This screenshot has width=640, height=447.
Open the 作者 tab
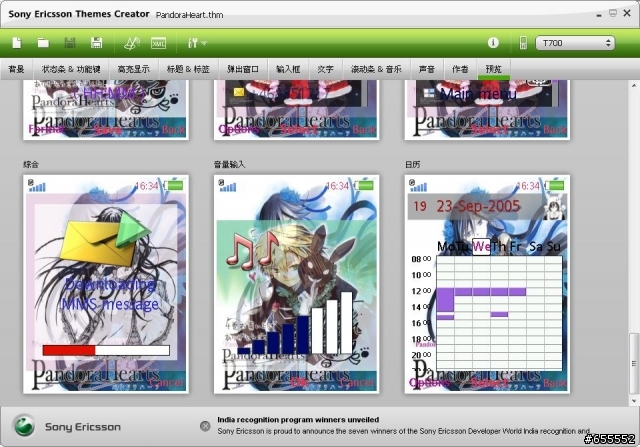point(460,69)
